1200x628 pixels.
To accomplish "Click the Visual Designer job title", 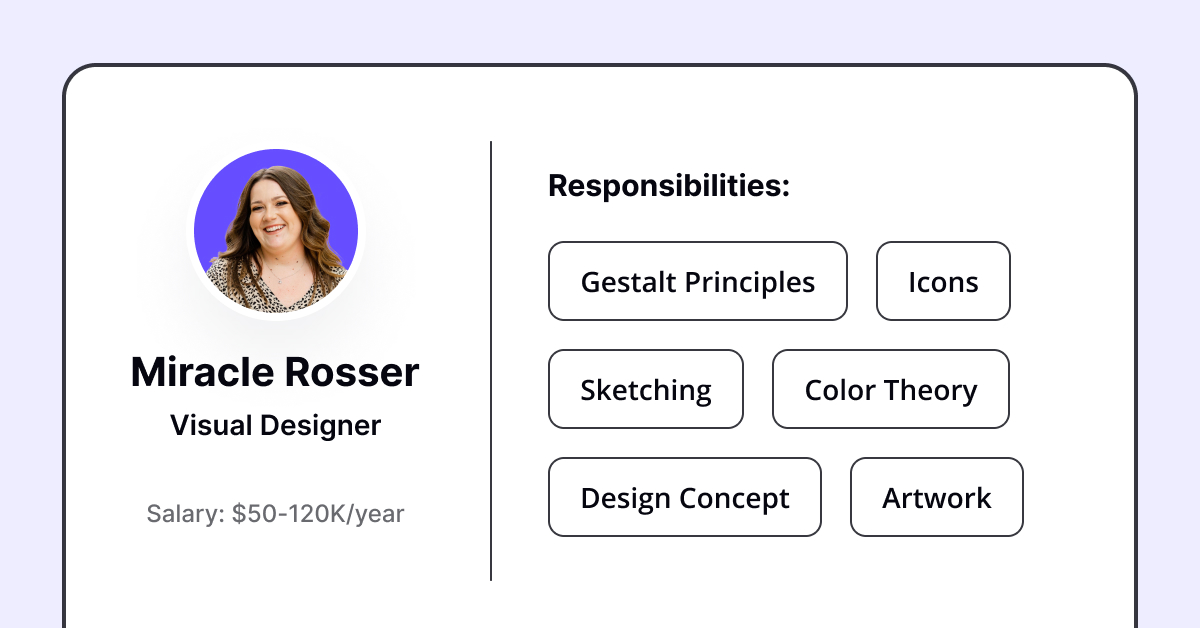I will tap(276, 425).
